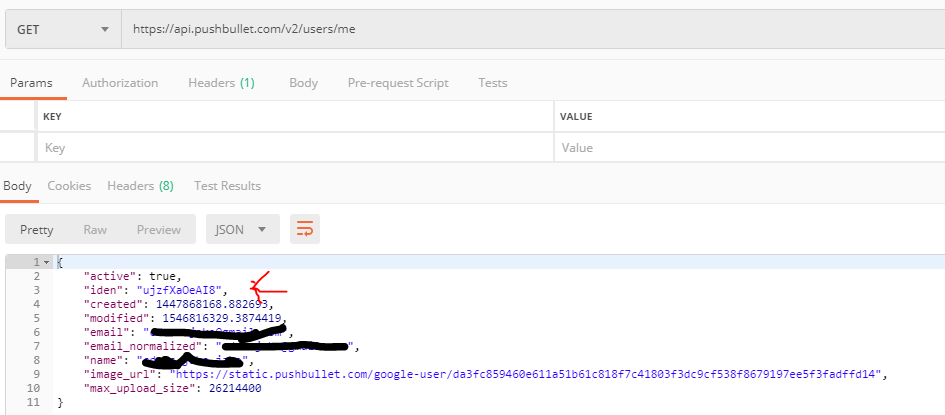This screenshot has width=945, height=415.
Task: Switch to Preview response view
Action: pos(159,229)
